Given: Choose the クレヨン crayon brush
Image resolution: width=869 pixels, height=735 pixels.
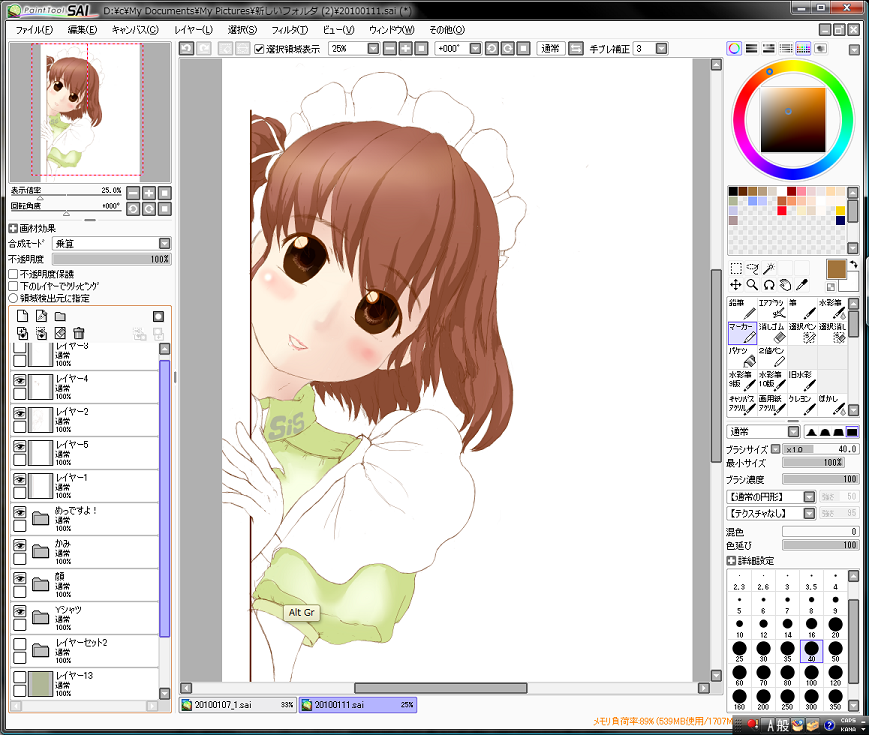Looking at the screenshot, I should [802, 405].
